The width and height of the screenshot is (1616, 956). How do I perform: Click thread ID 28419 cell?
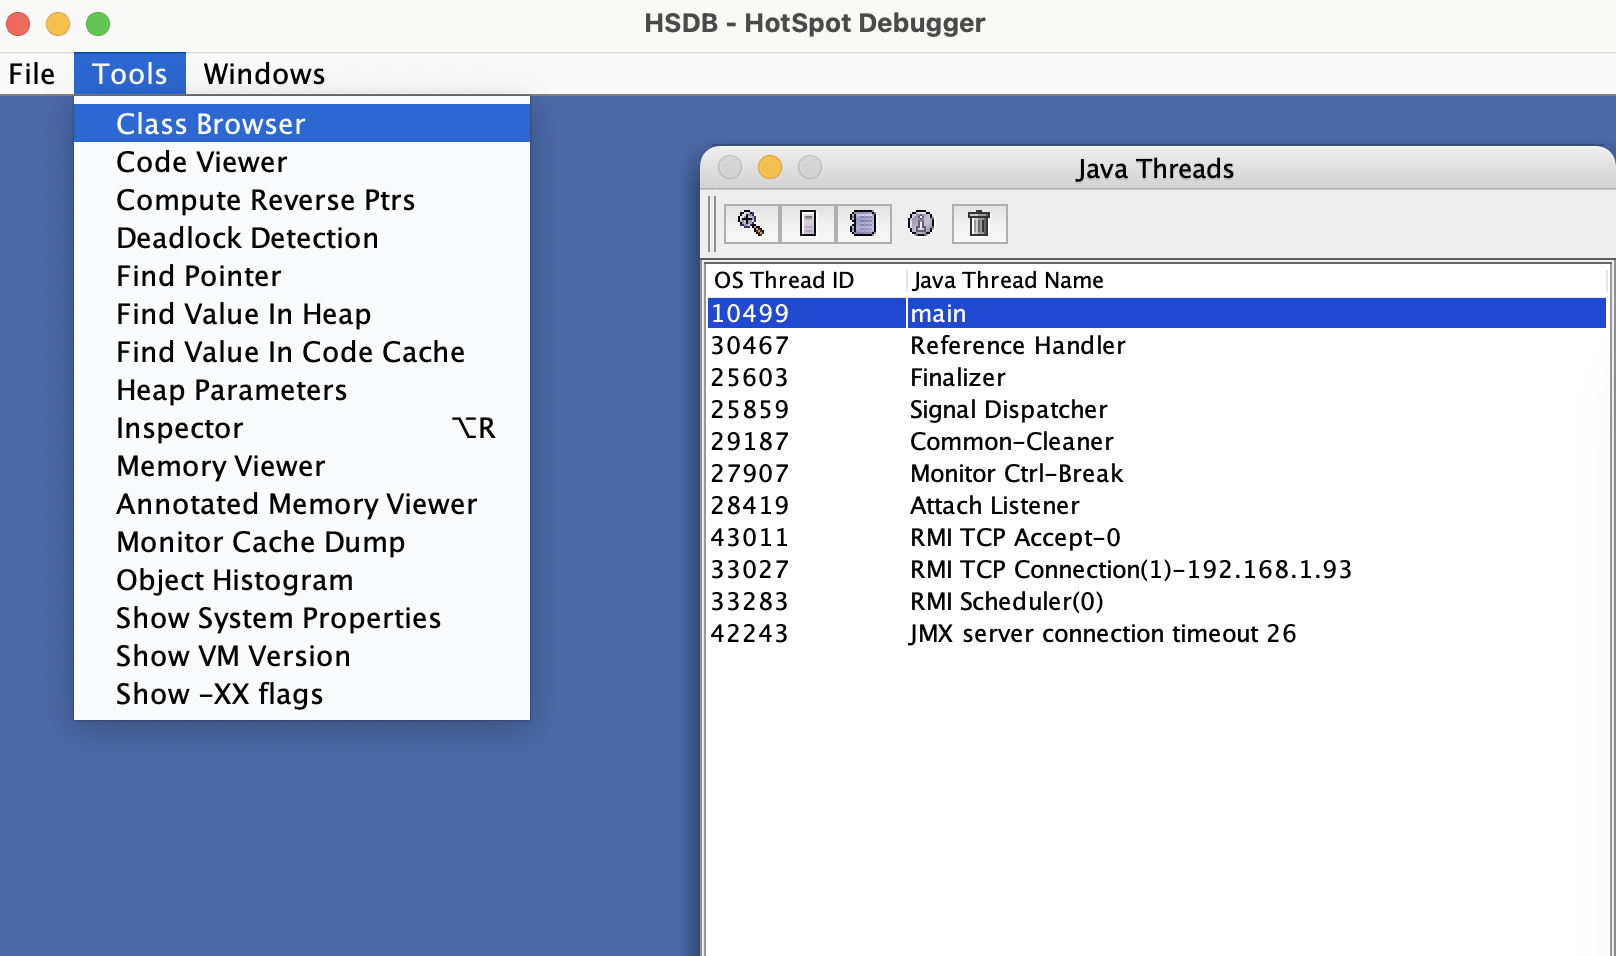point(807,505)
